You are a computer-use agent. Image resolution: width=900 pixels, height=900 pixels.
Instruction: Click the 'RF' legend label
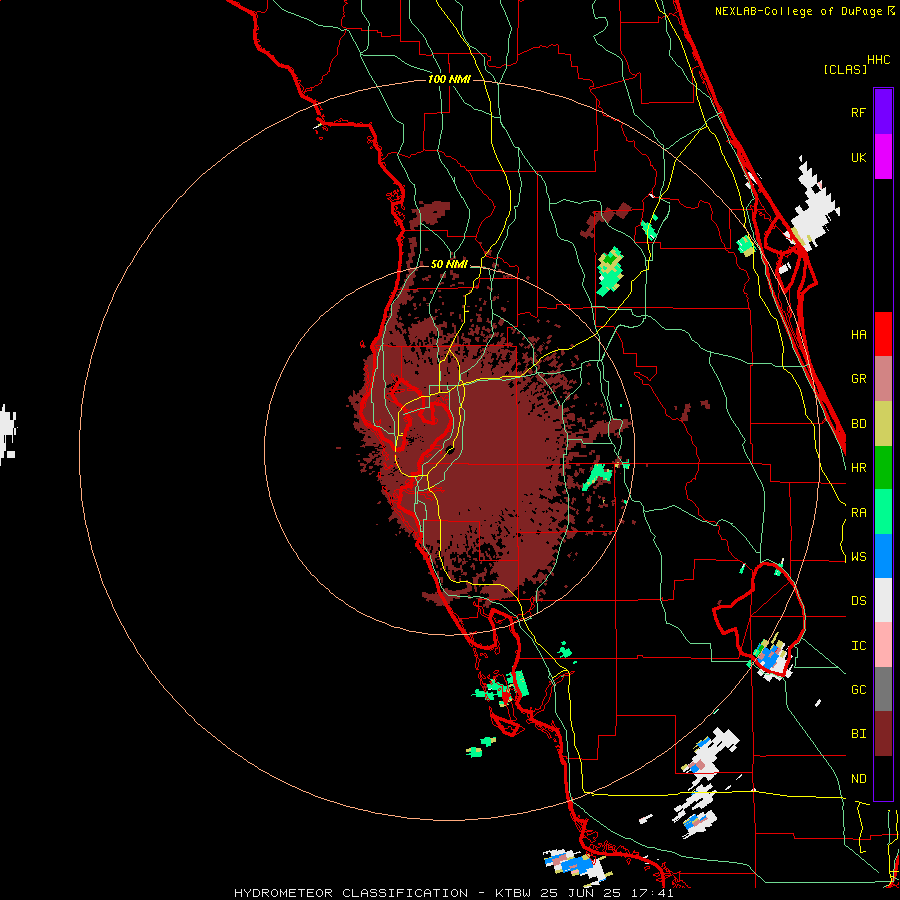[858, 112]
